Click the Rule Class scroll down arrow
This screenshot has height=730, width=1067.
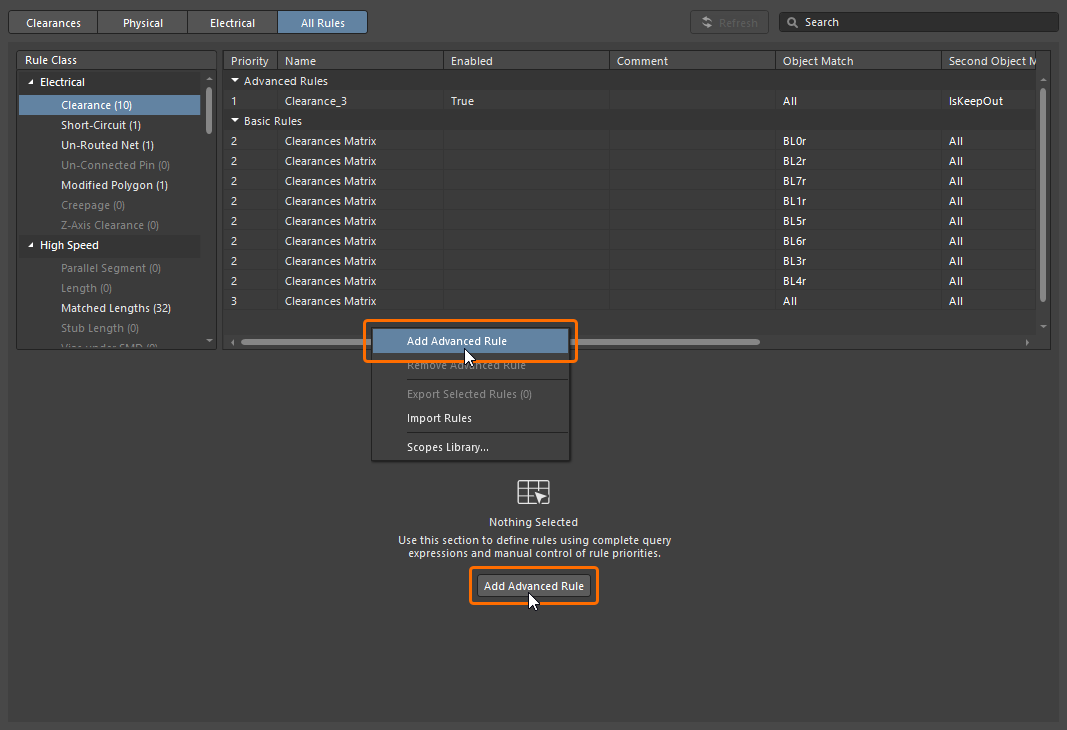tap(209, 341)
